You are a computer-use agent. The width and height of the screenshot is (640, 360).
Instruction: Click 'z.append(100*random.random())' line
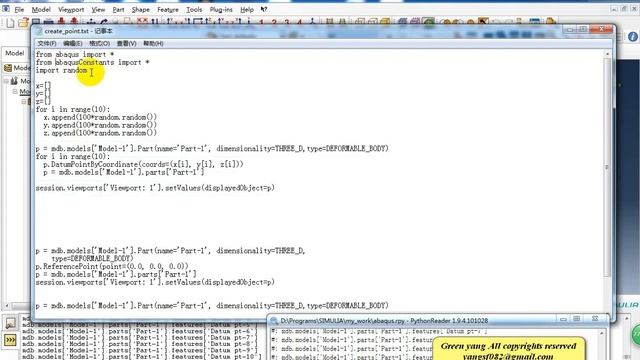pyautogui.click(x=100, y=133)
